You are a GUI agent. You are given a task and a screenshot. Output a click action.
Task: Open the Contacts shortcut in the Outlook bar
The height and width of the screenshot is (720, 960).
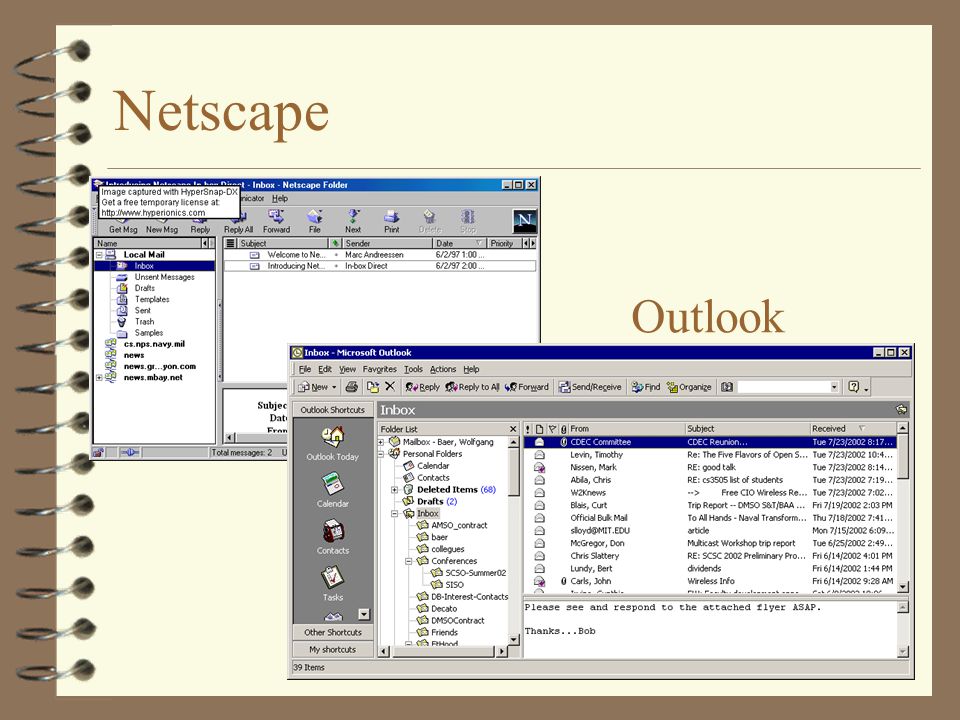pos(332,530)
